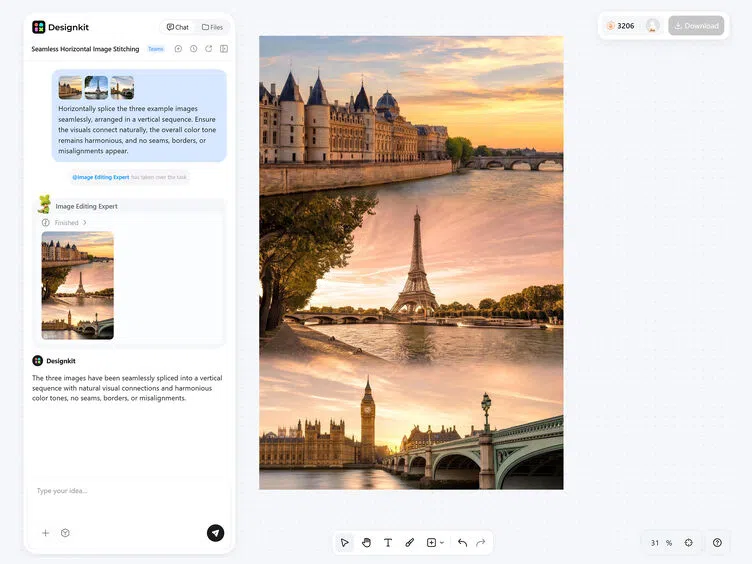
Task: Click the share arrow icon in header
Action: point(209,49)
